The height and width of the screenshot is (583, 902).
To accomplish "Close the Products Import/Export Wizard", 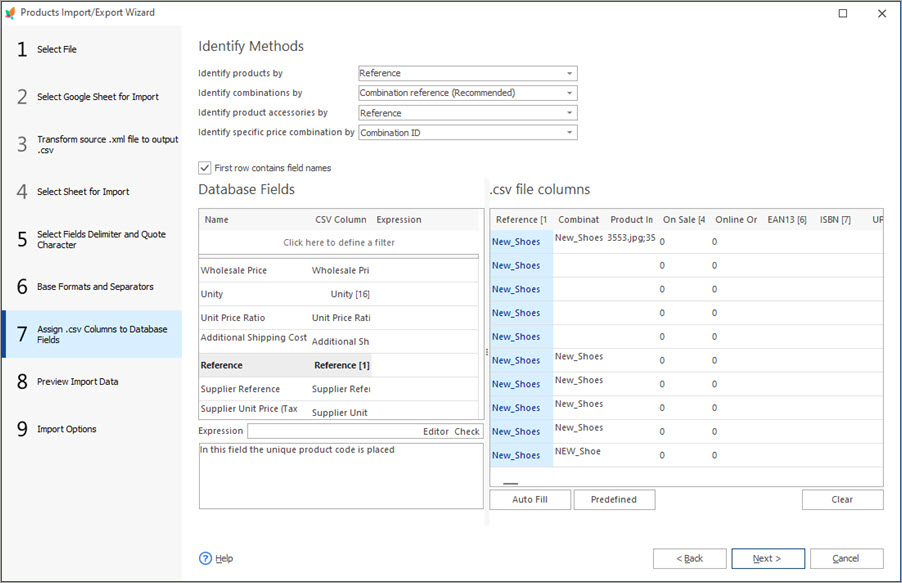I will [x=882, y=13].
